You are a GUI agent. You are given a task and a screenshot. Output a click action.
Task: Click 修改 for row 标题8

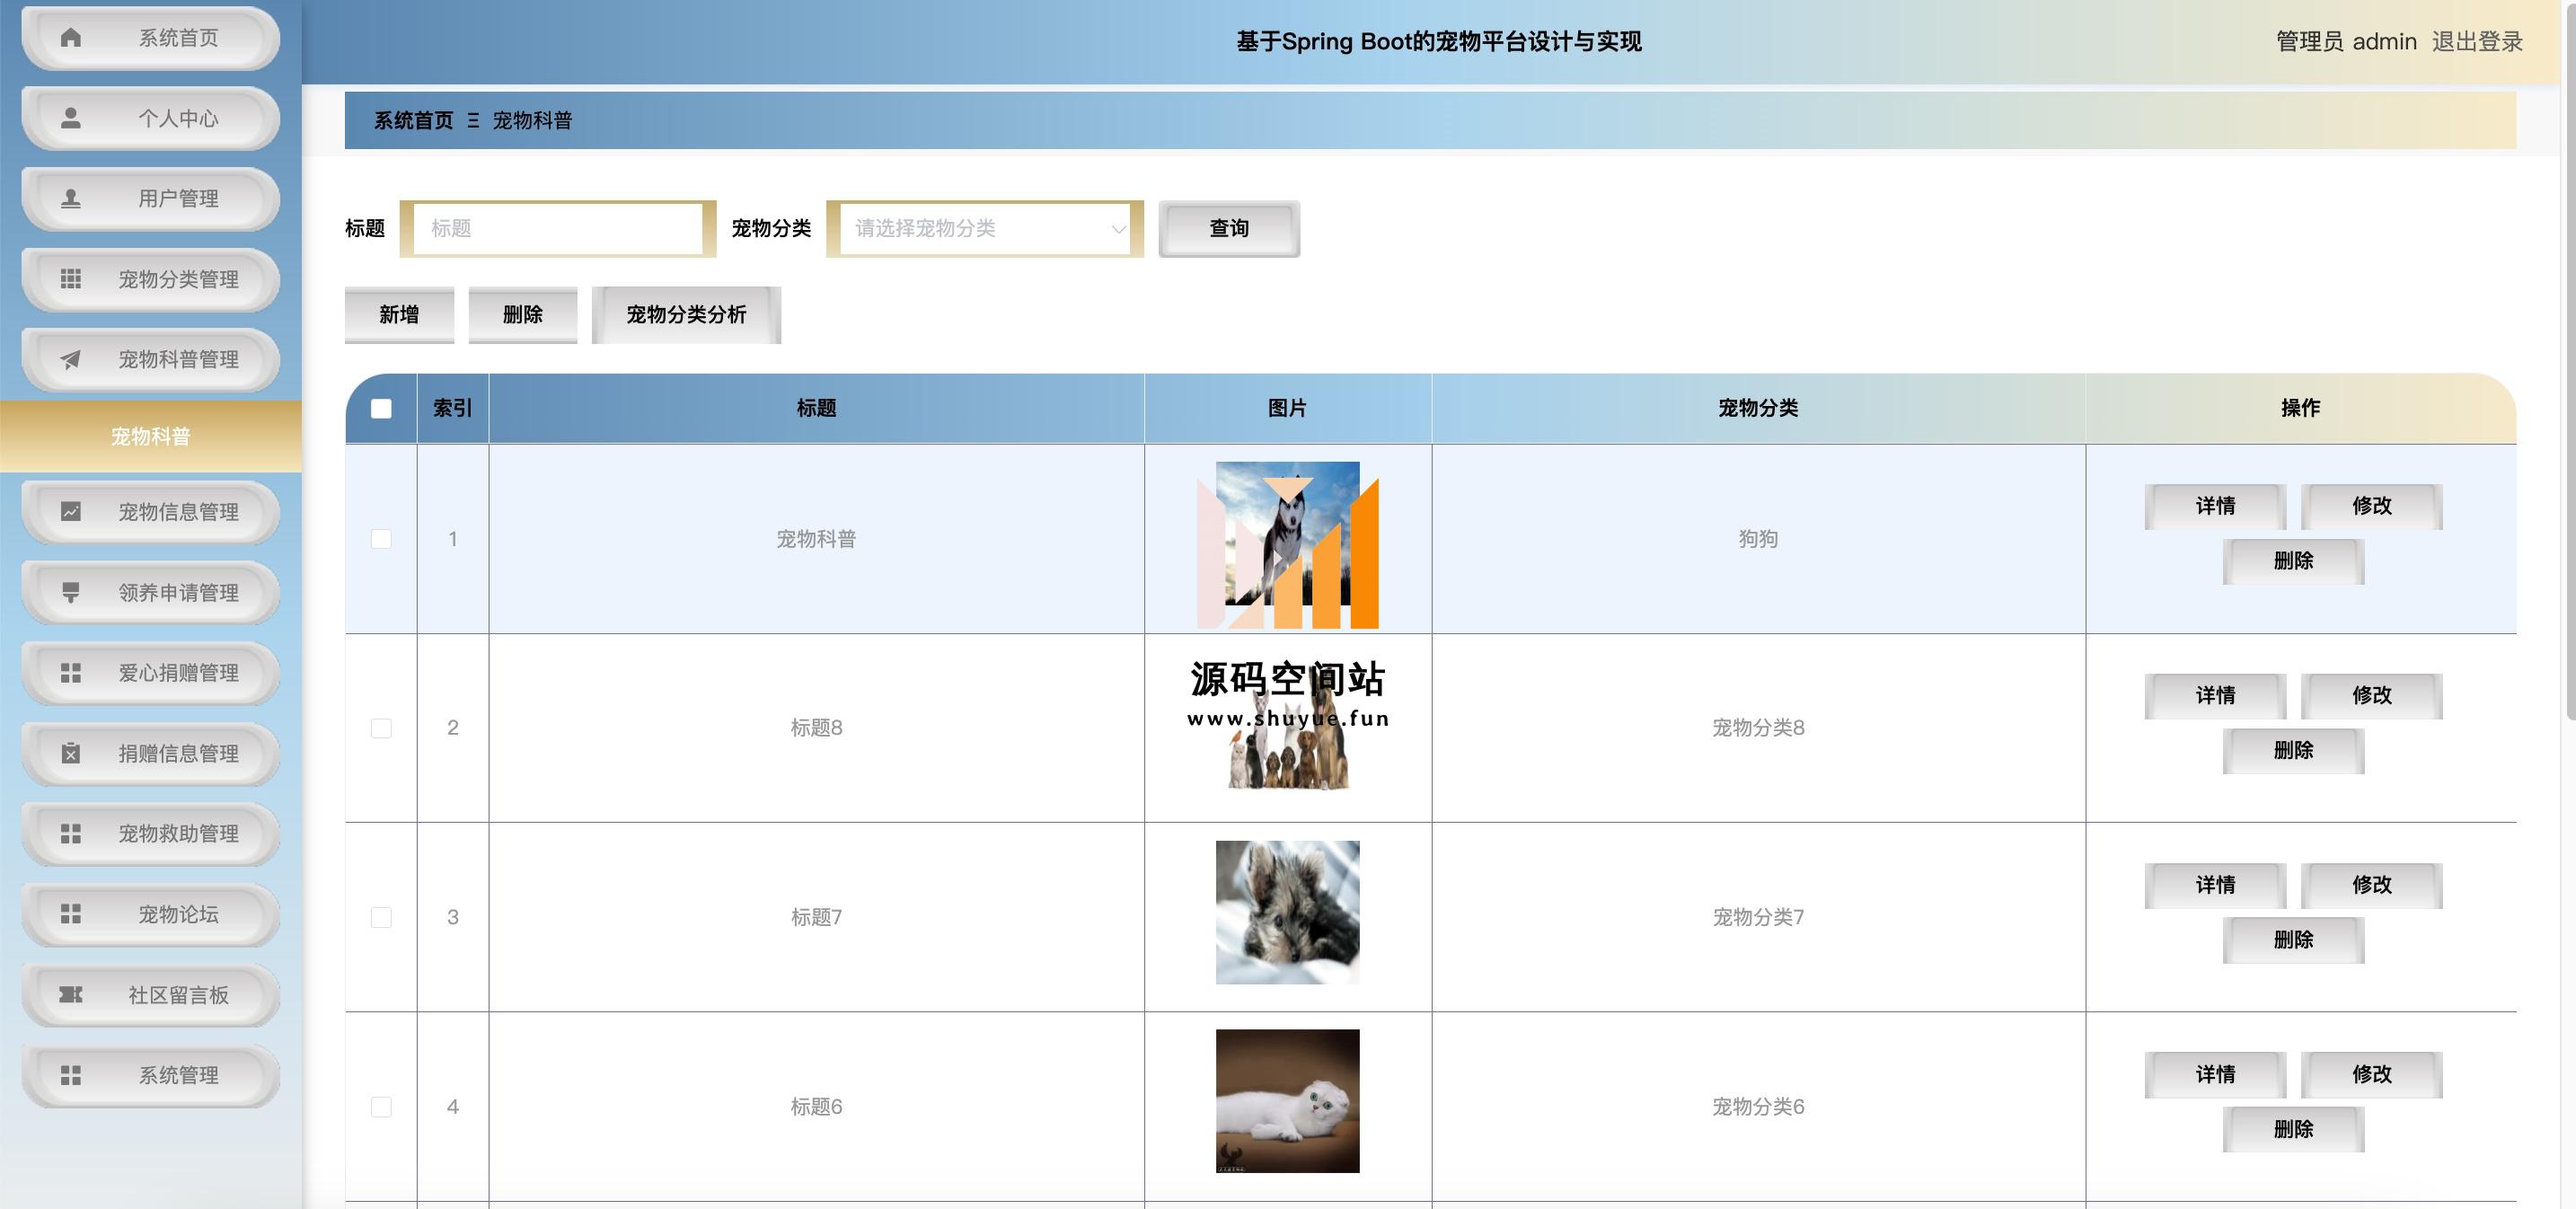[x=2371, y=696]
